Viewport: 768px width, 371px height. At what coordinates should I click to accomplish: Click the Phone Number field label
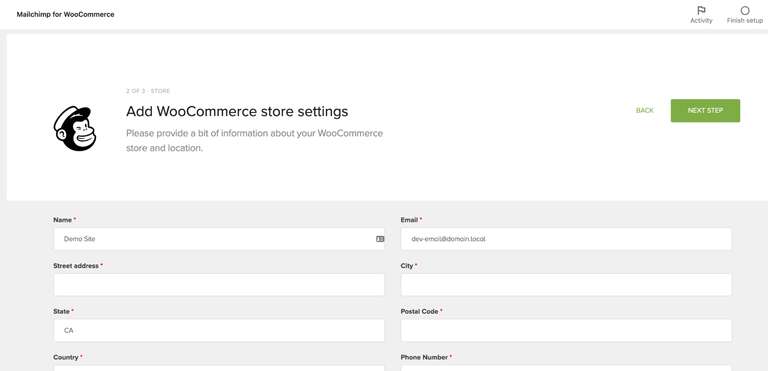[426, 357]
